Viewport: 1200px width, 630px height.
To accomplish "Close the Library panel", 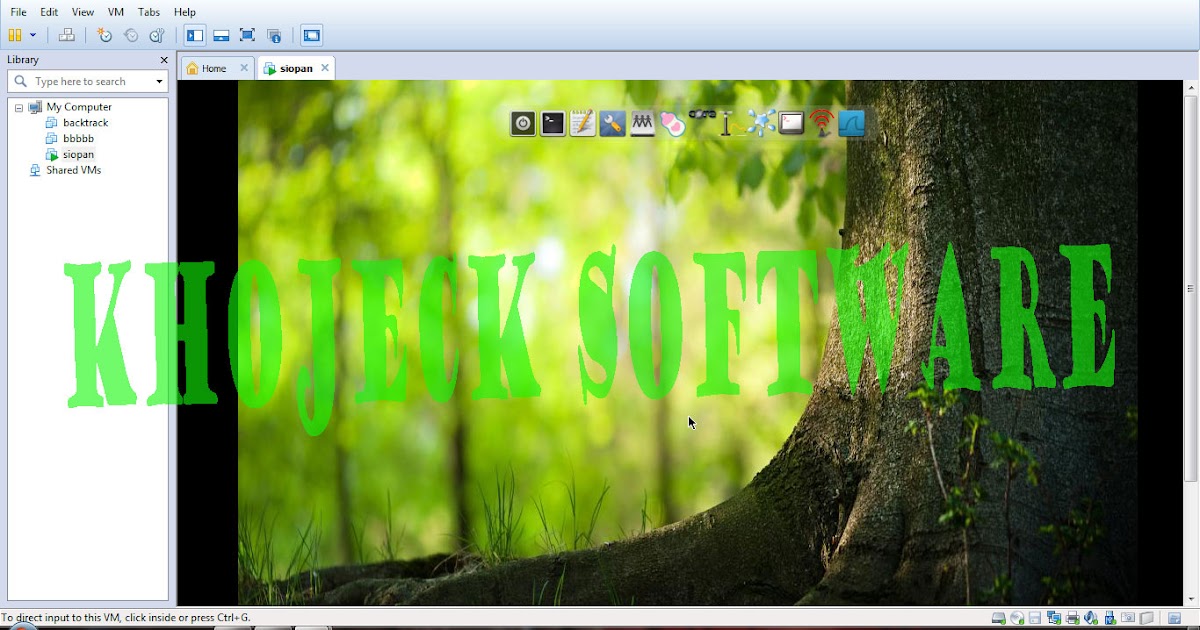I will tap(164, 60).
